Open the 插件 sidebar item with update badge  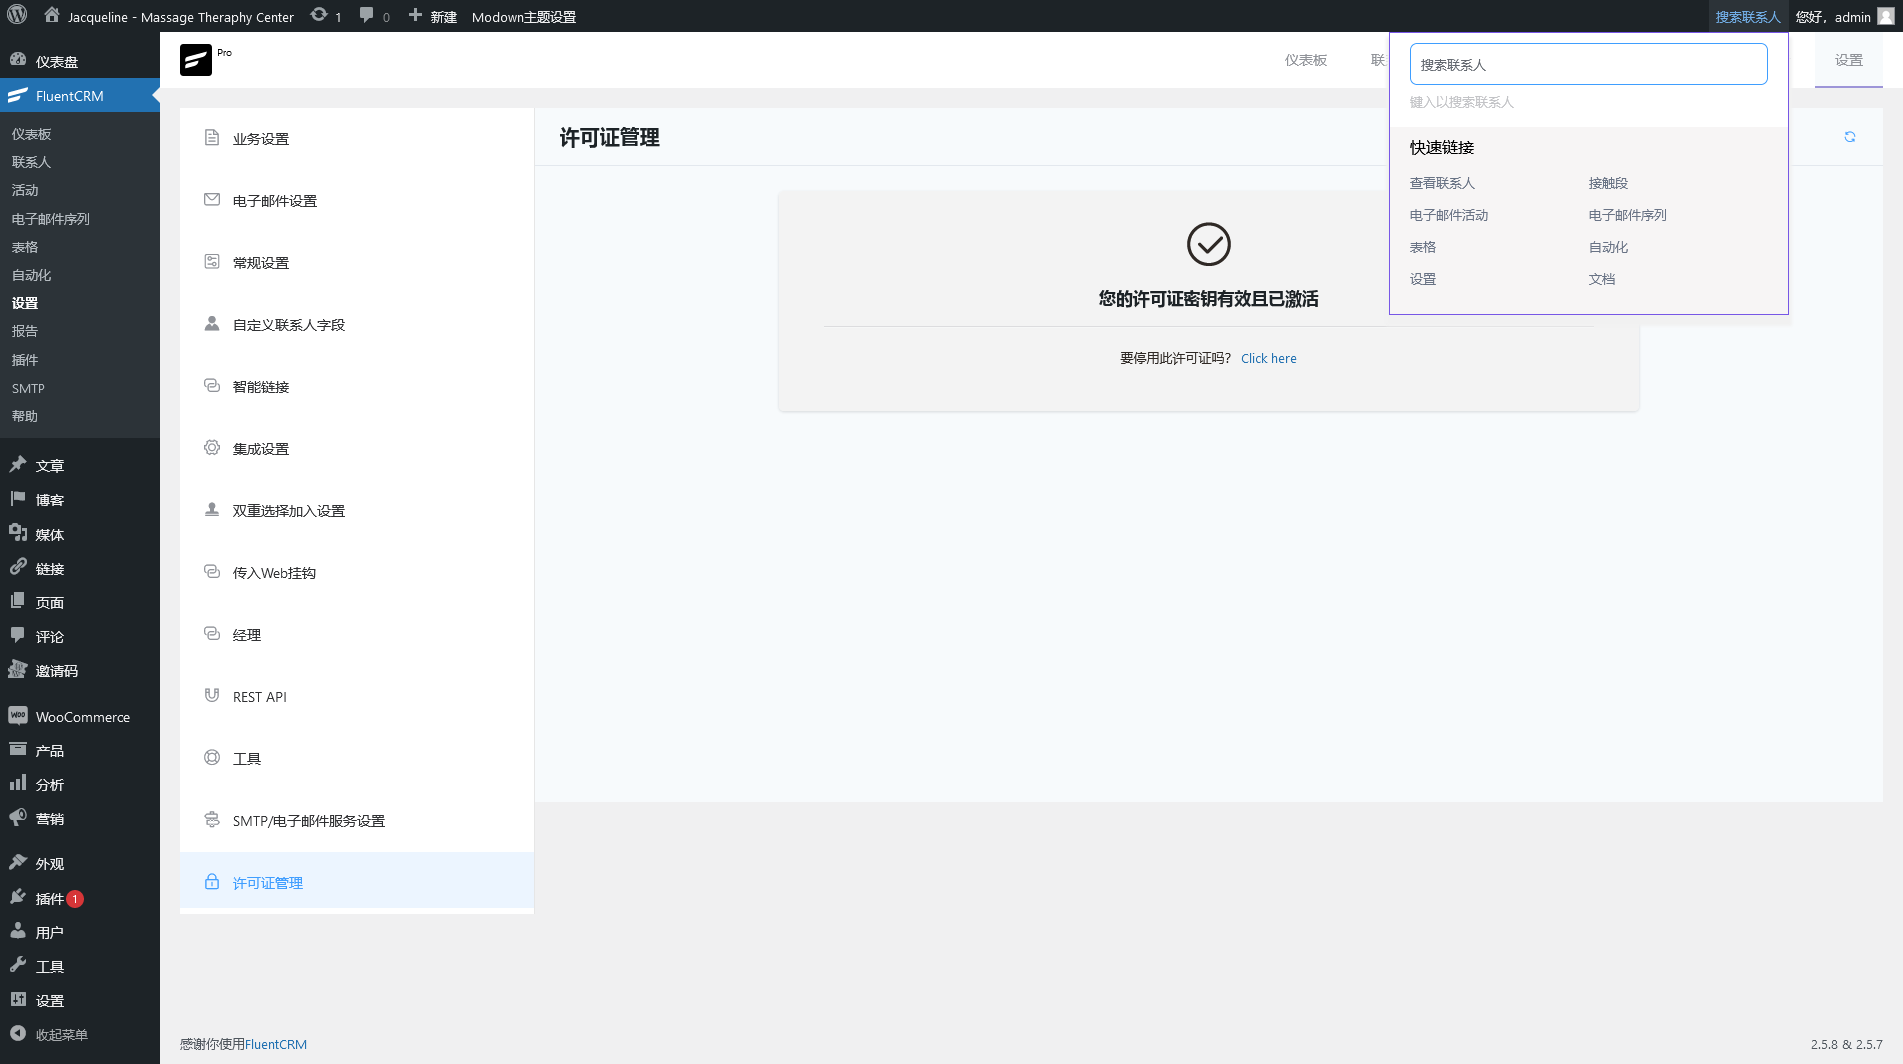tap(80, 898)
